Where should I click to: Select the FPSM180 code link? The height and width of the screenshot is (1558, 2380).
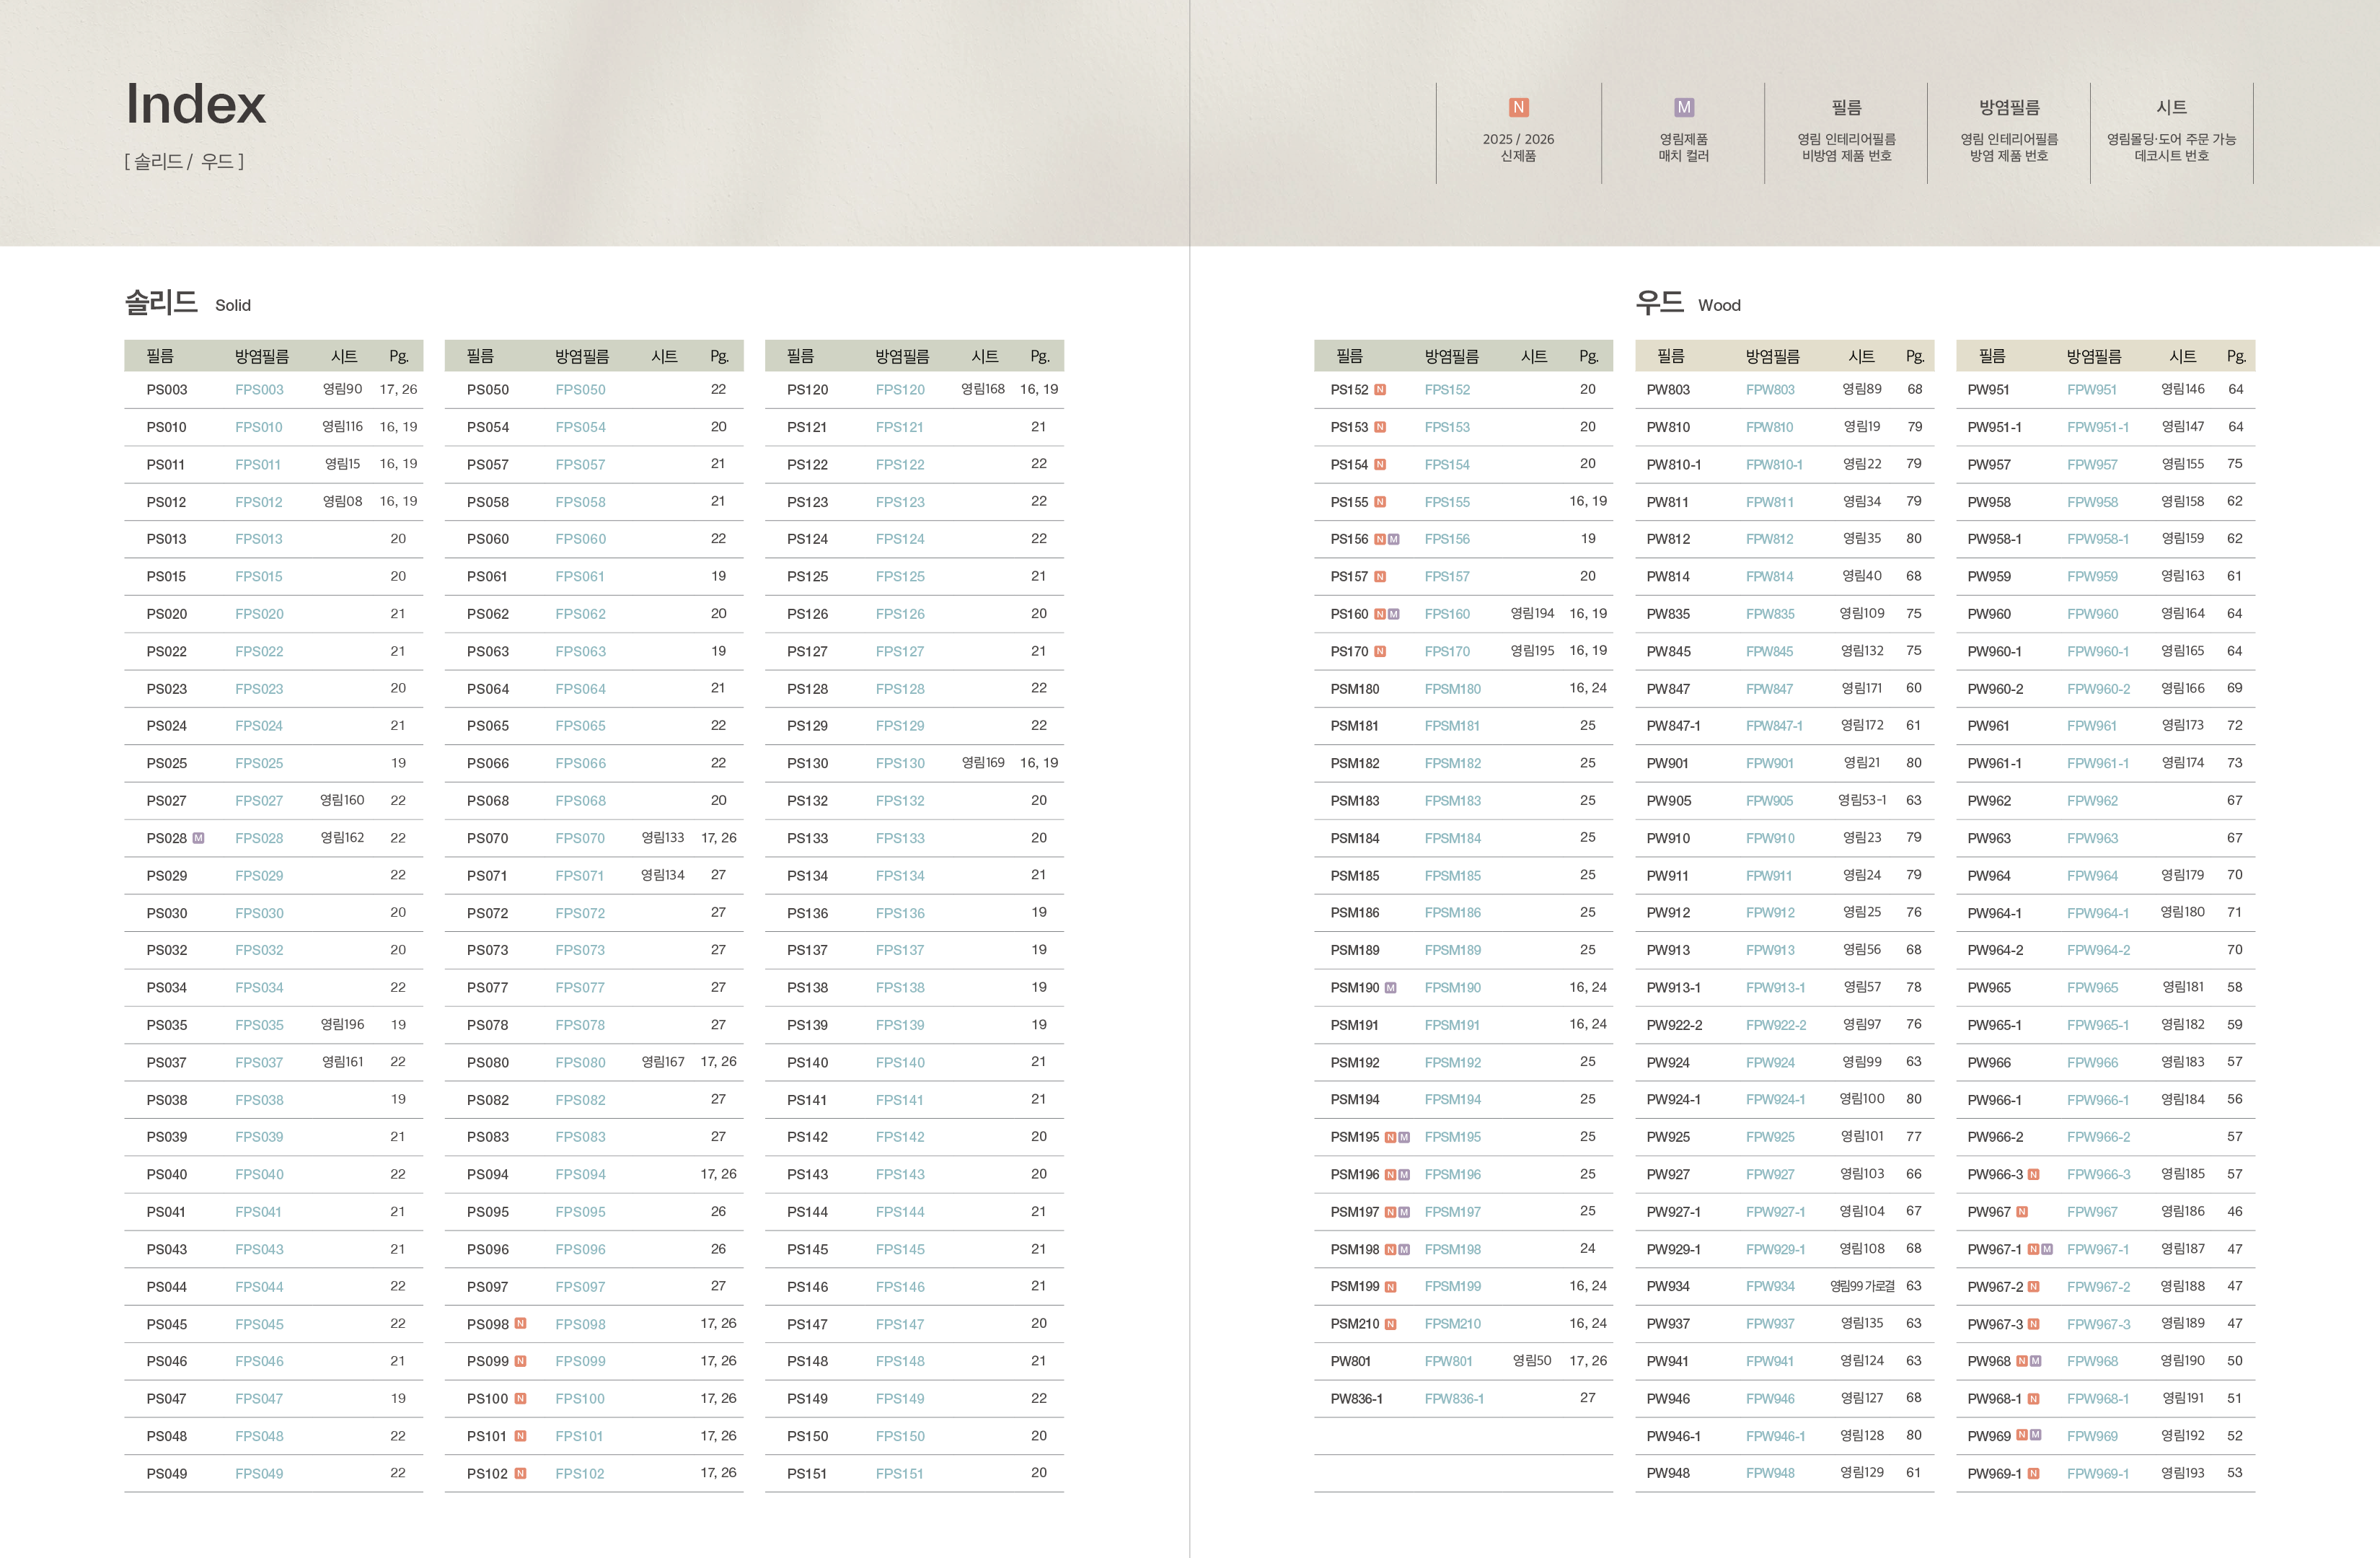coord(1452,688)
